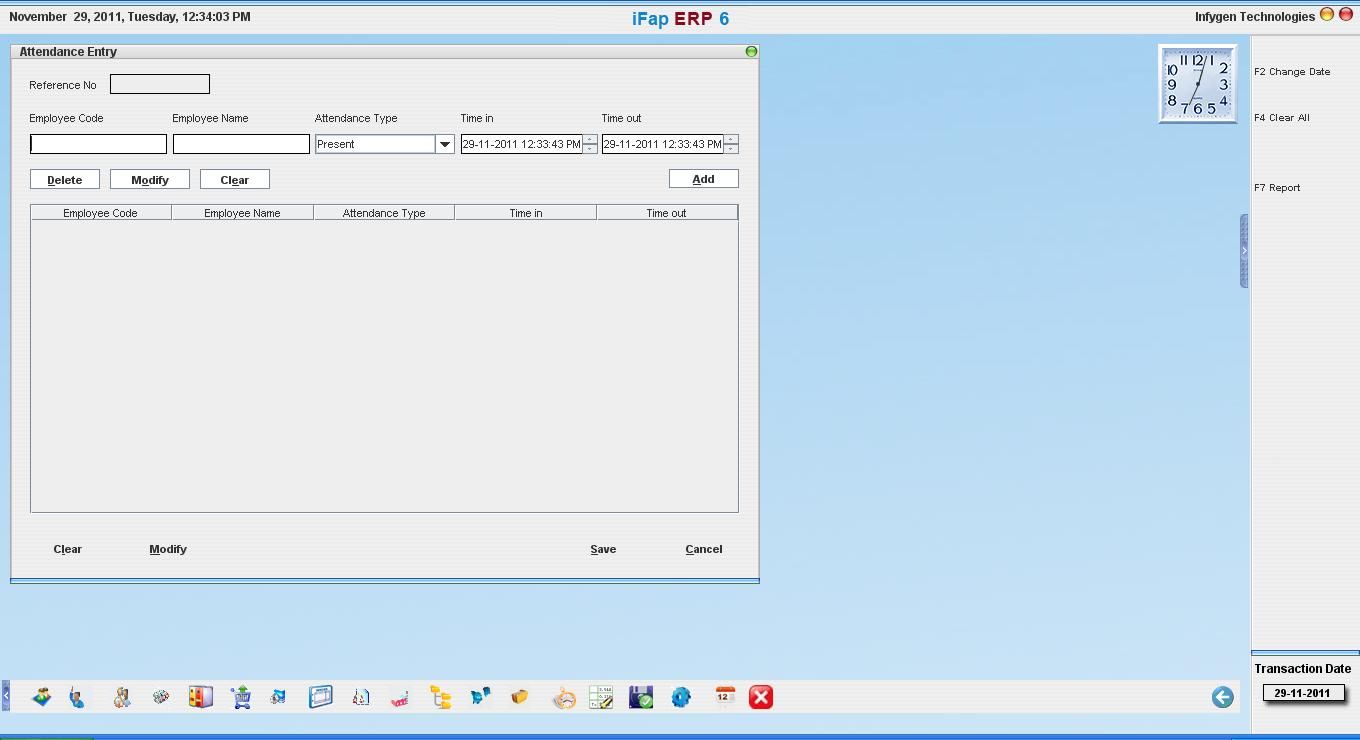The height and width of the screenshot is (740, 1360).
Task: Increase Time in using spinner up arrow
Action: point(590,139)
